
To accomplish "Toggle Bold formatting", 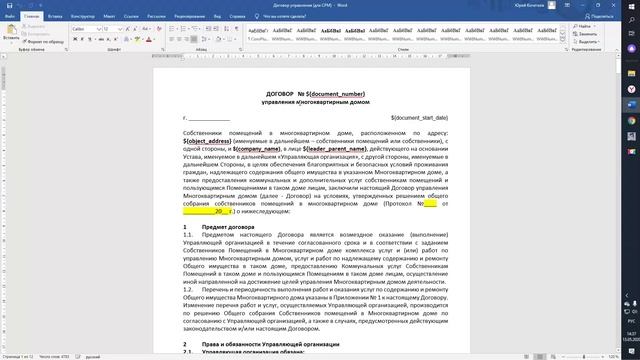I will coord(75,39).
